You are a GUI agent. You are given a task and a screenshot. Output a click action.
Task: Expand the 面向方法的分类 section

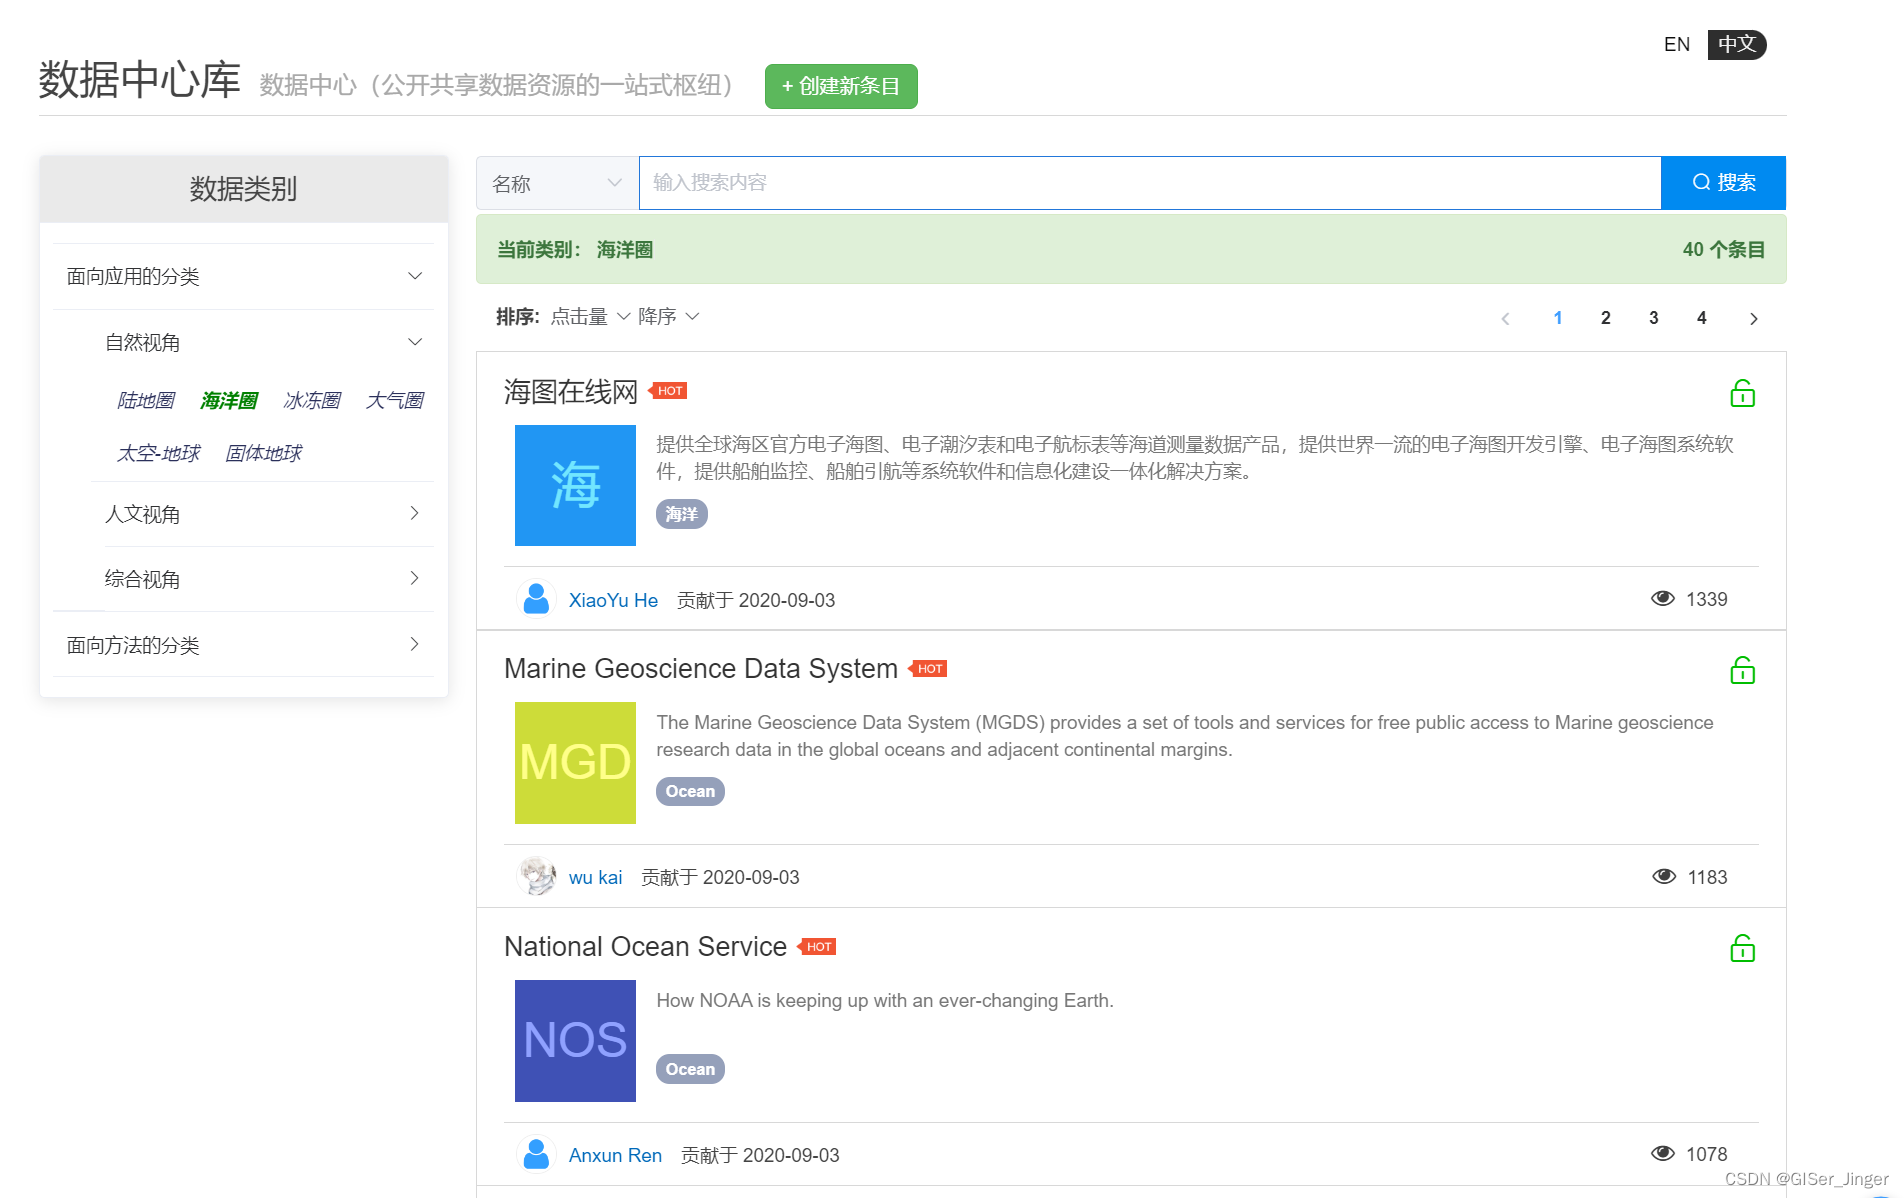[x=243, y=645]
